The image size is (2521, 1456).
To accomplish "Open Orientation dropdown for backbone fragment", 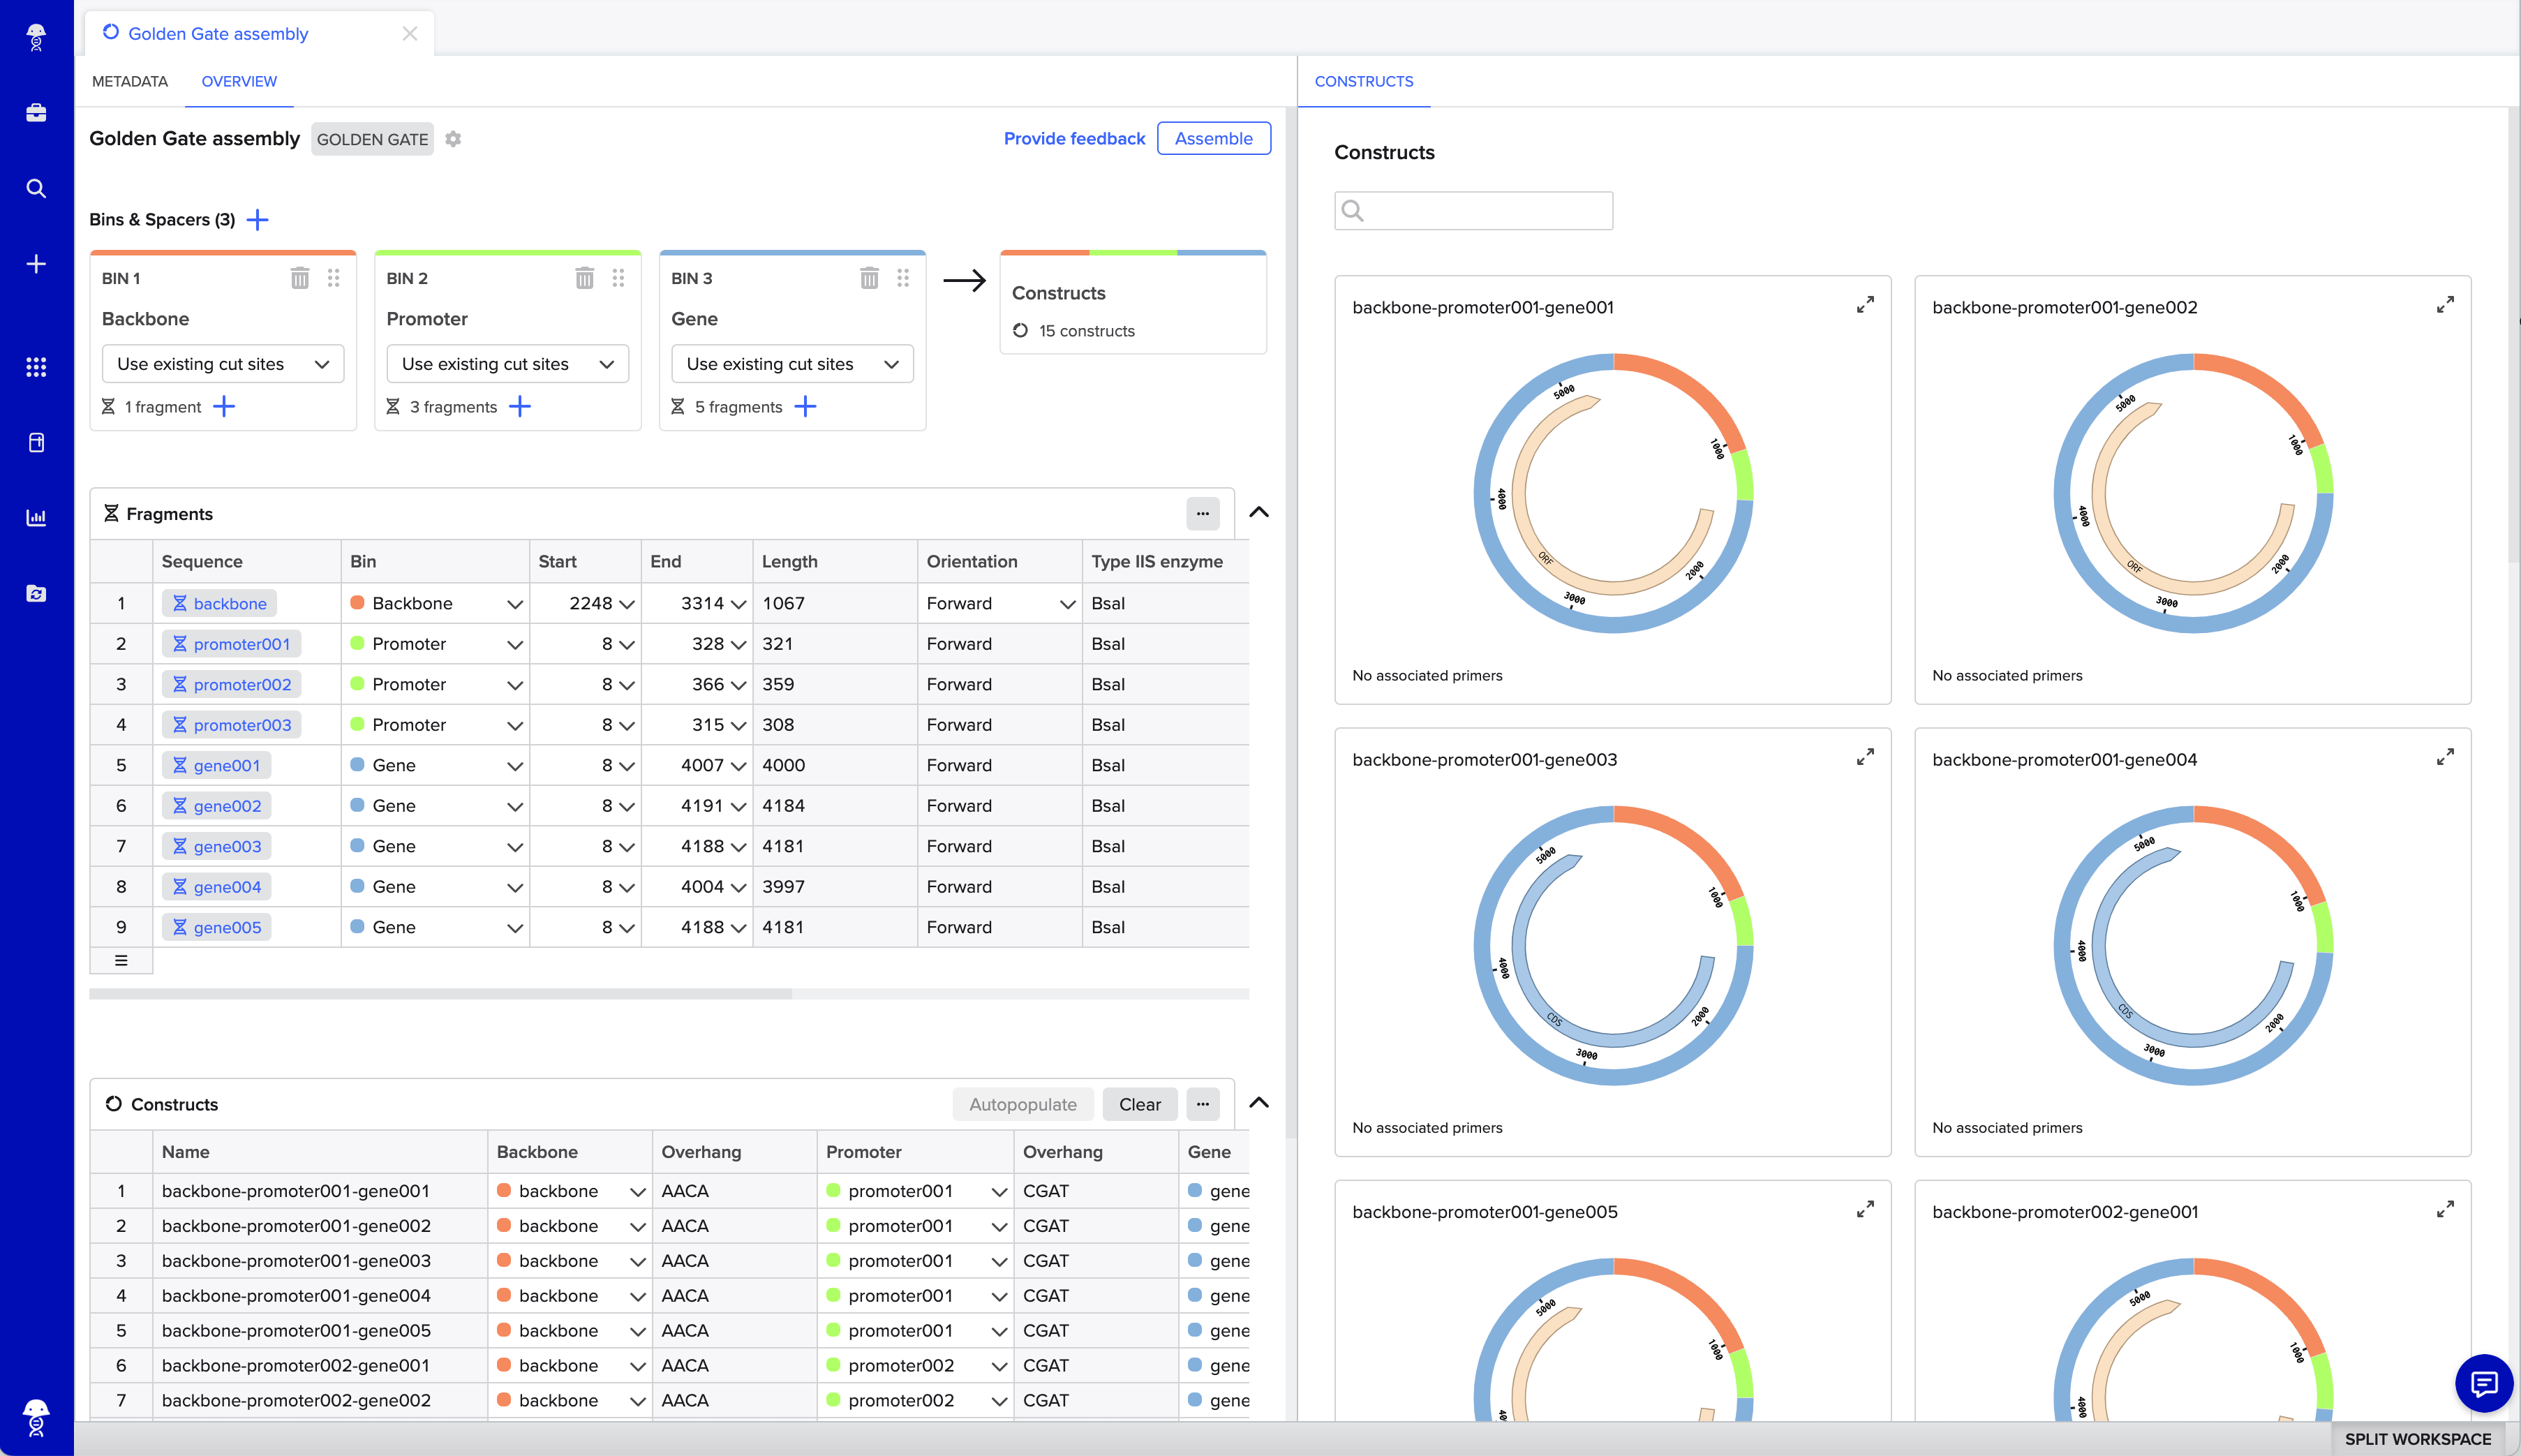I will pos(1067,604).
